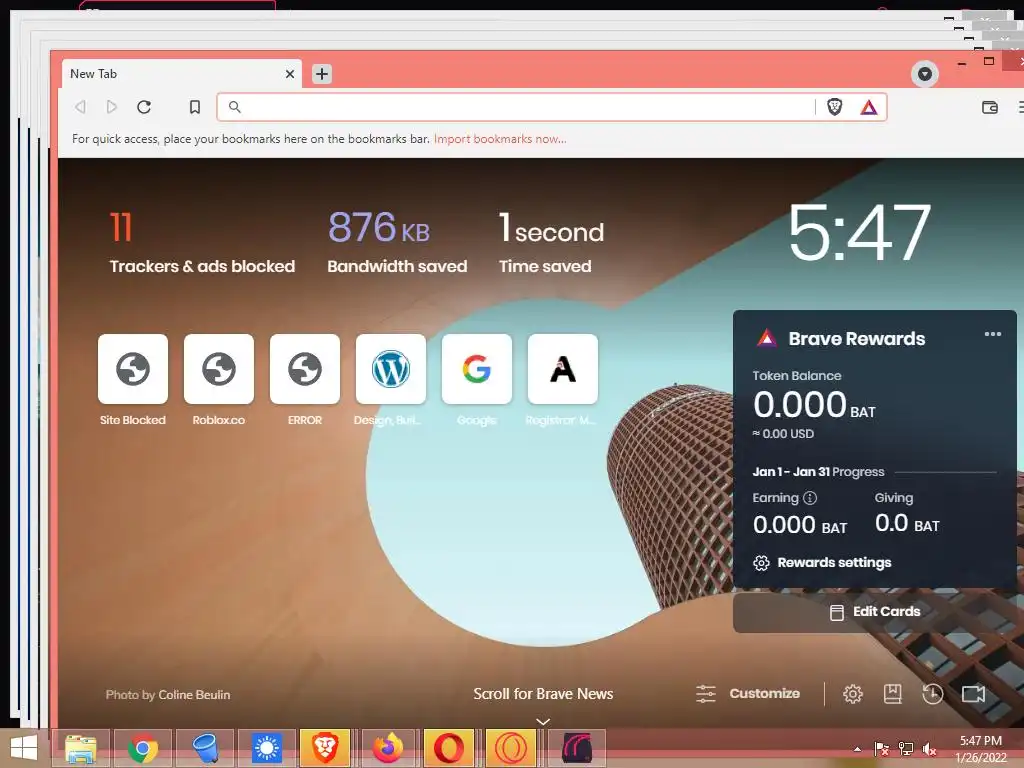This screenshot has width=1024, height=768.
Task: Open history clock icon
Action: point(933,694)
